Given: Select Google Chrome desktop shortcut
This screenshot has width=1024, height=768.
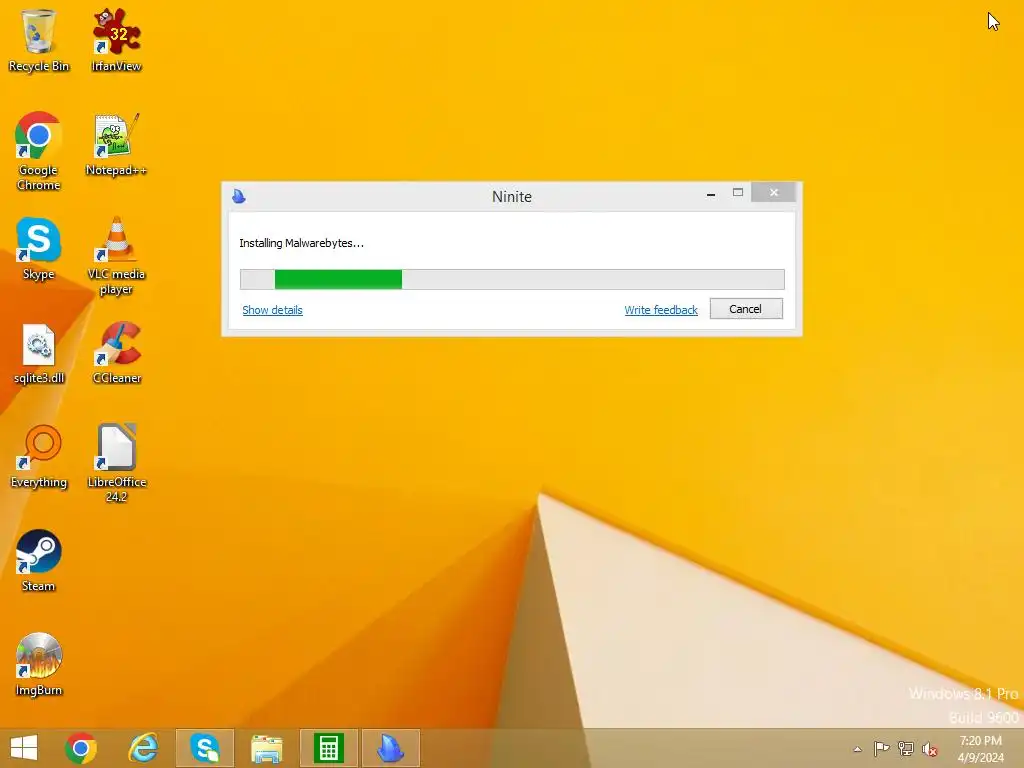Looking at the screenshot, I should [x=39, y=152].
